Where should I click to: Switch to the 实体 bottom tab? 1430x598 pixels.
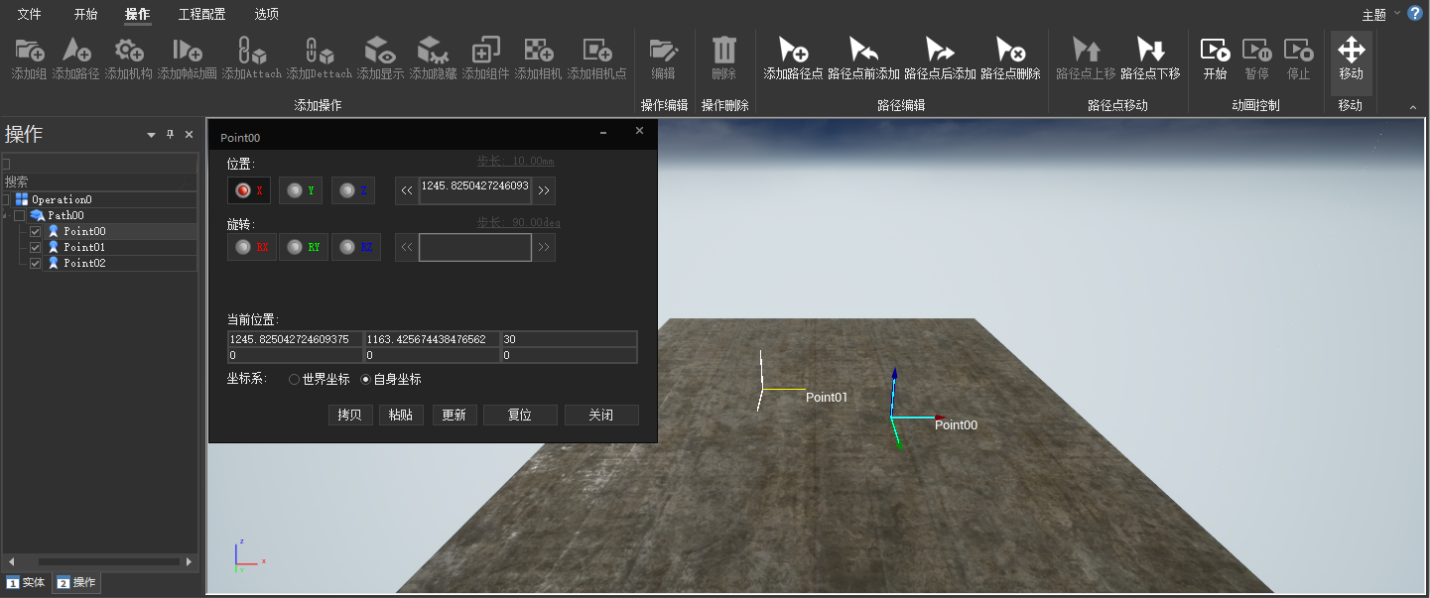(x=26, y=582)
